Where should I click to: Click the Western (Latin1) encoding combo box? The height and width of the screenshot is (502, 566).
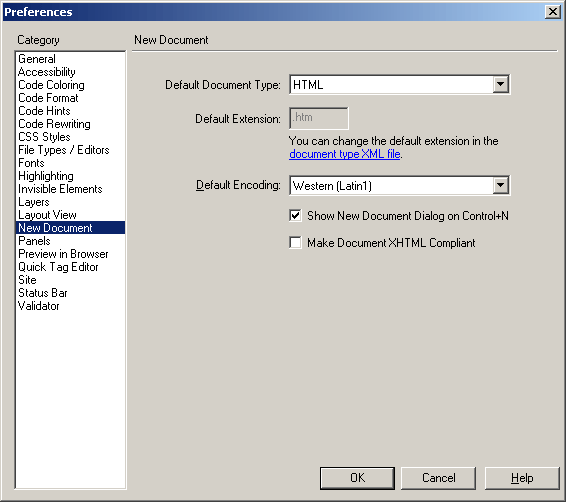pos(400,185)
